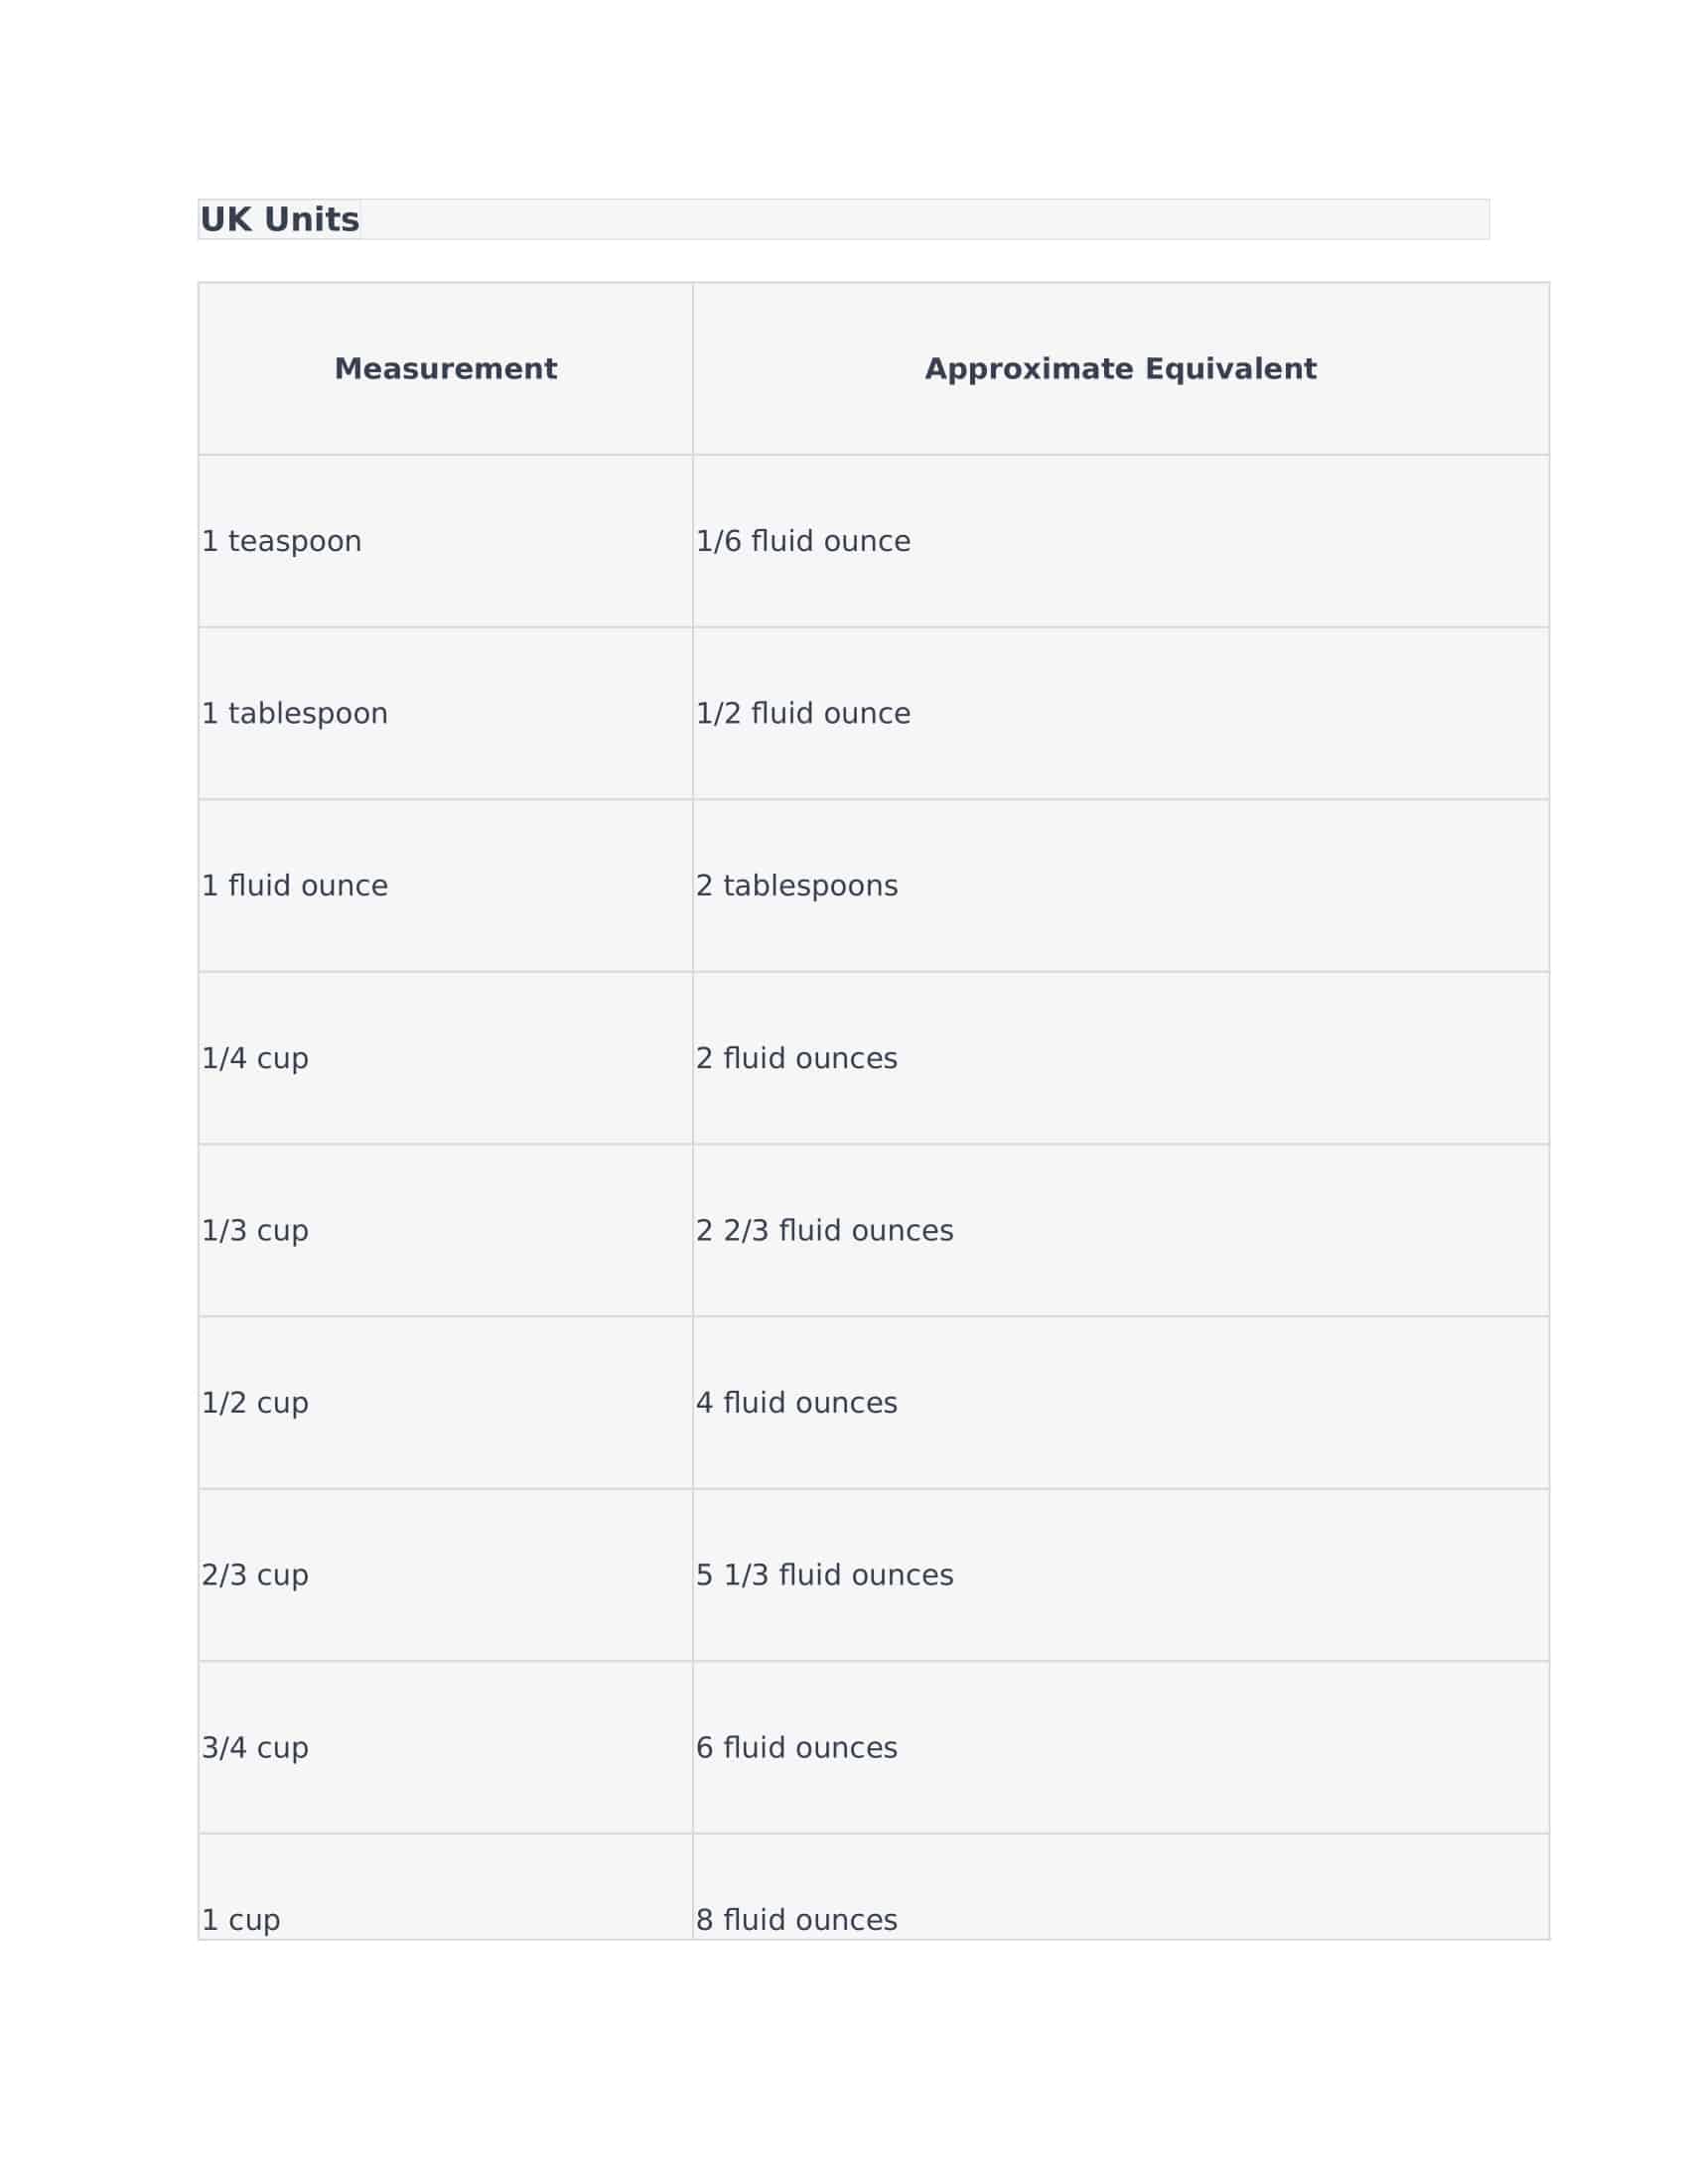Viewport: 1688px width, 2184px height.
Task: Click the "2 fluid ounces" cell
Action: [x=797, y=1058]
